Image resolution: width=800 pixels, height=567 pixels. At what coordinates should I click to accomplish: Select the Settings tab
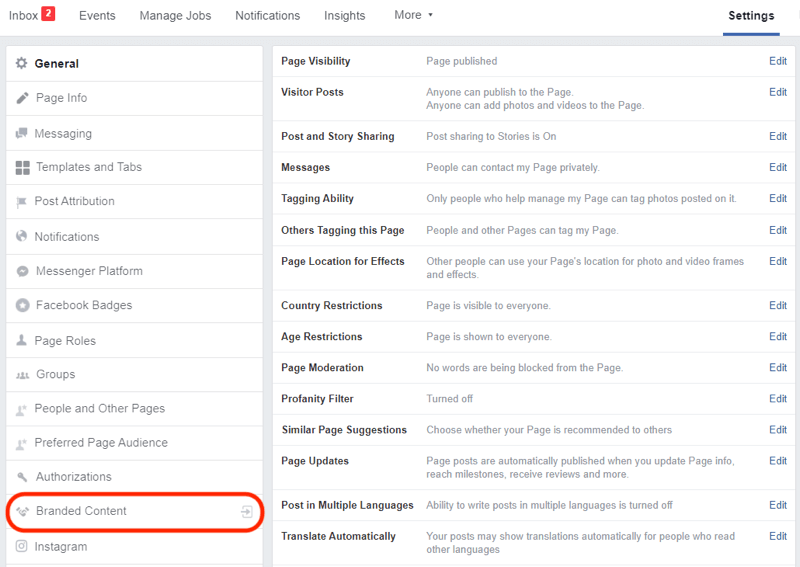pos(751,15)
